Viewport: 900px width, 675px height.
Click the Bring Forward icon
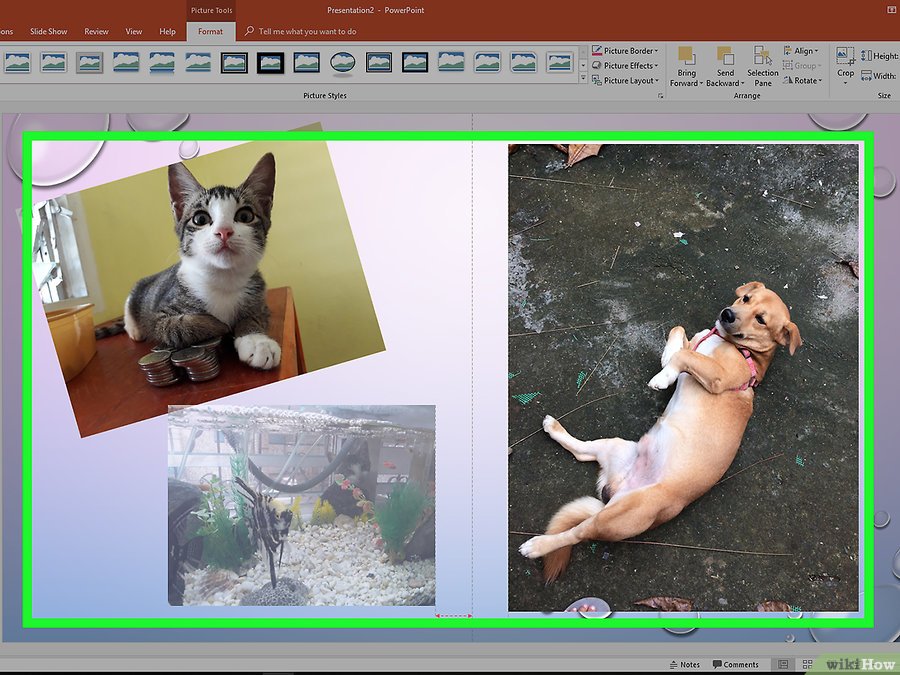coord(685,57)
